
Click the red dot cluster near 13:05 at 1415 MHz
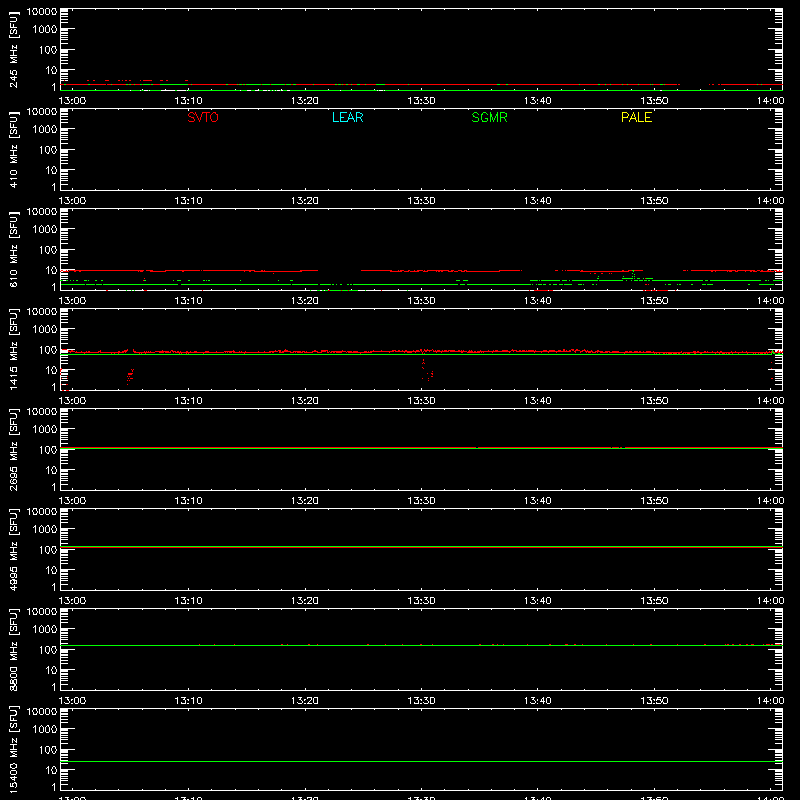click(x=130, y=377)
